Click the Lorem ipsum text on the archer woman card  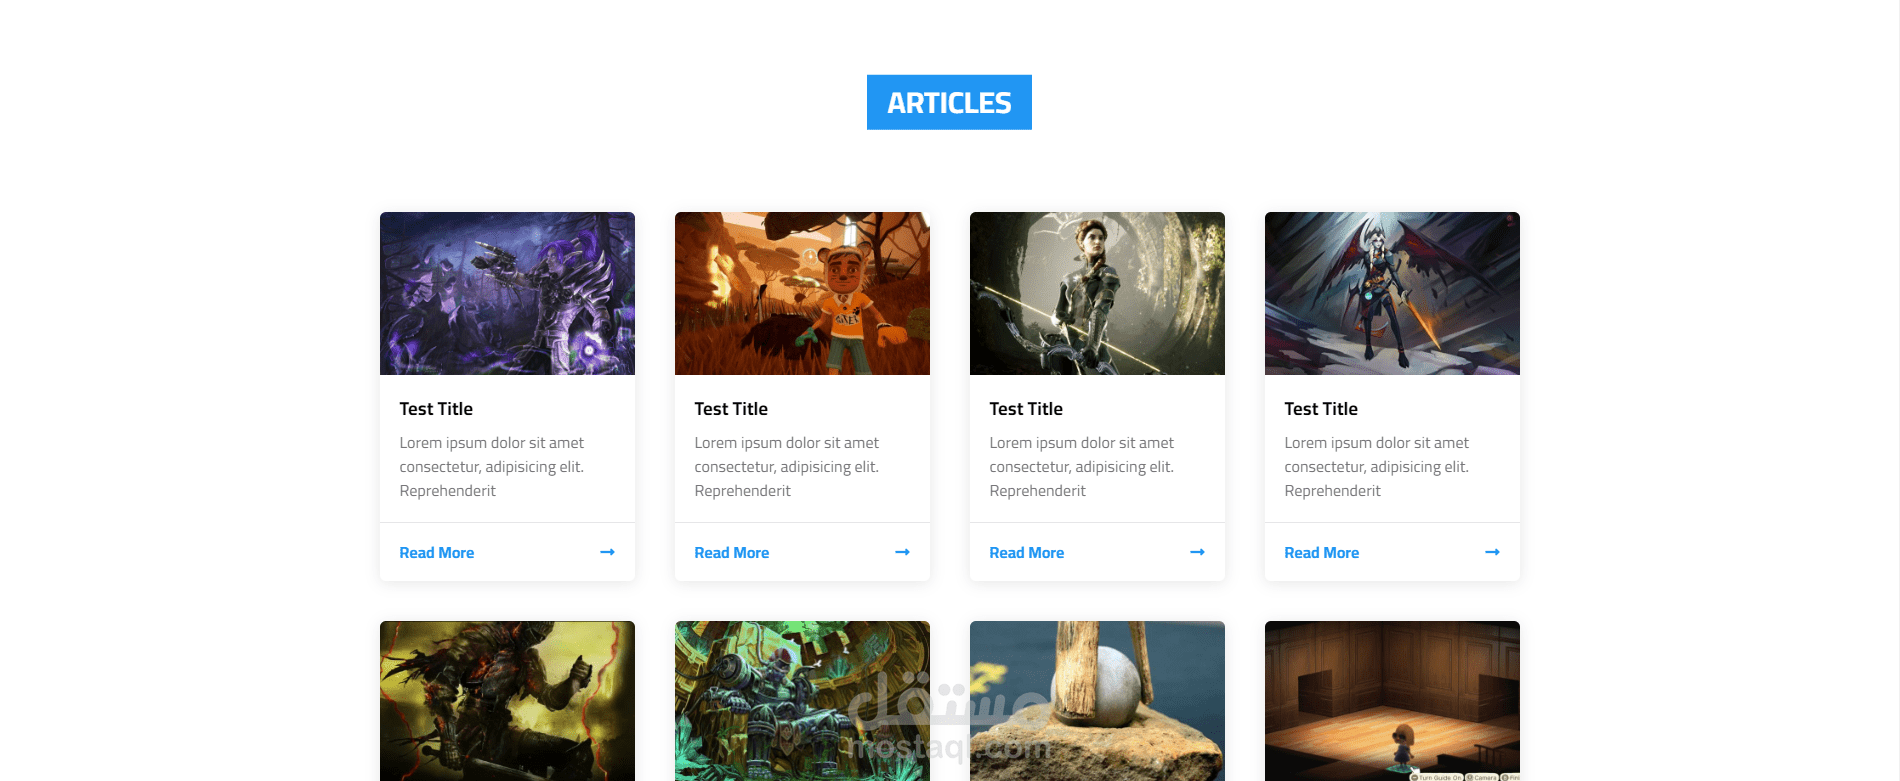[x=1082, y=467]
